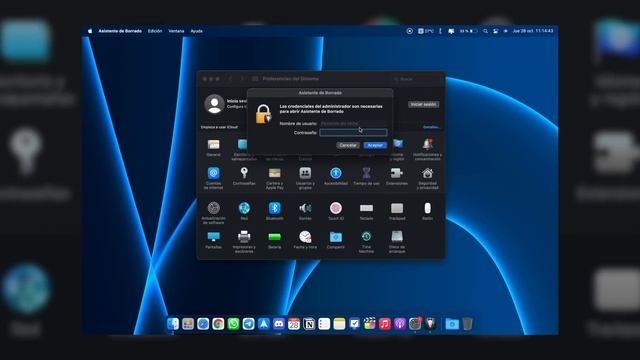Open Podcasts from the Dock
The width and height of the screenshot is (640, 360).
click(400, 324)
